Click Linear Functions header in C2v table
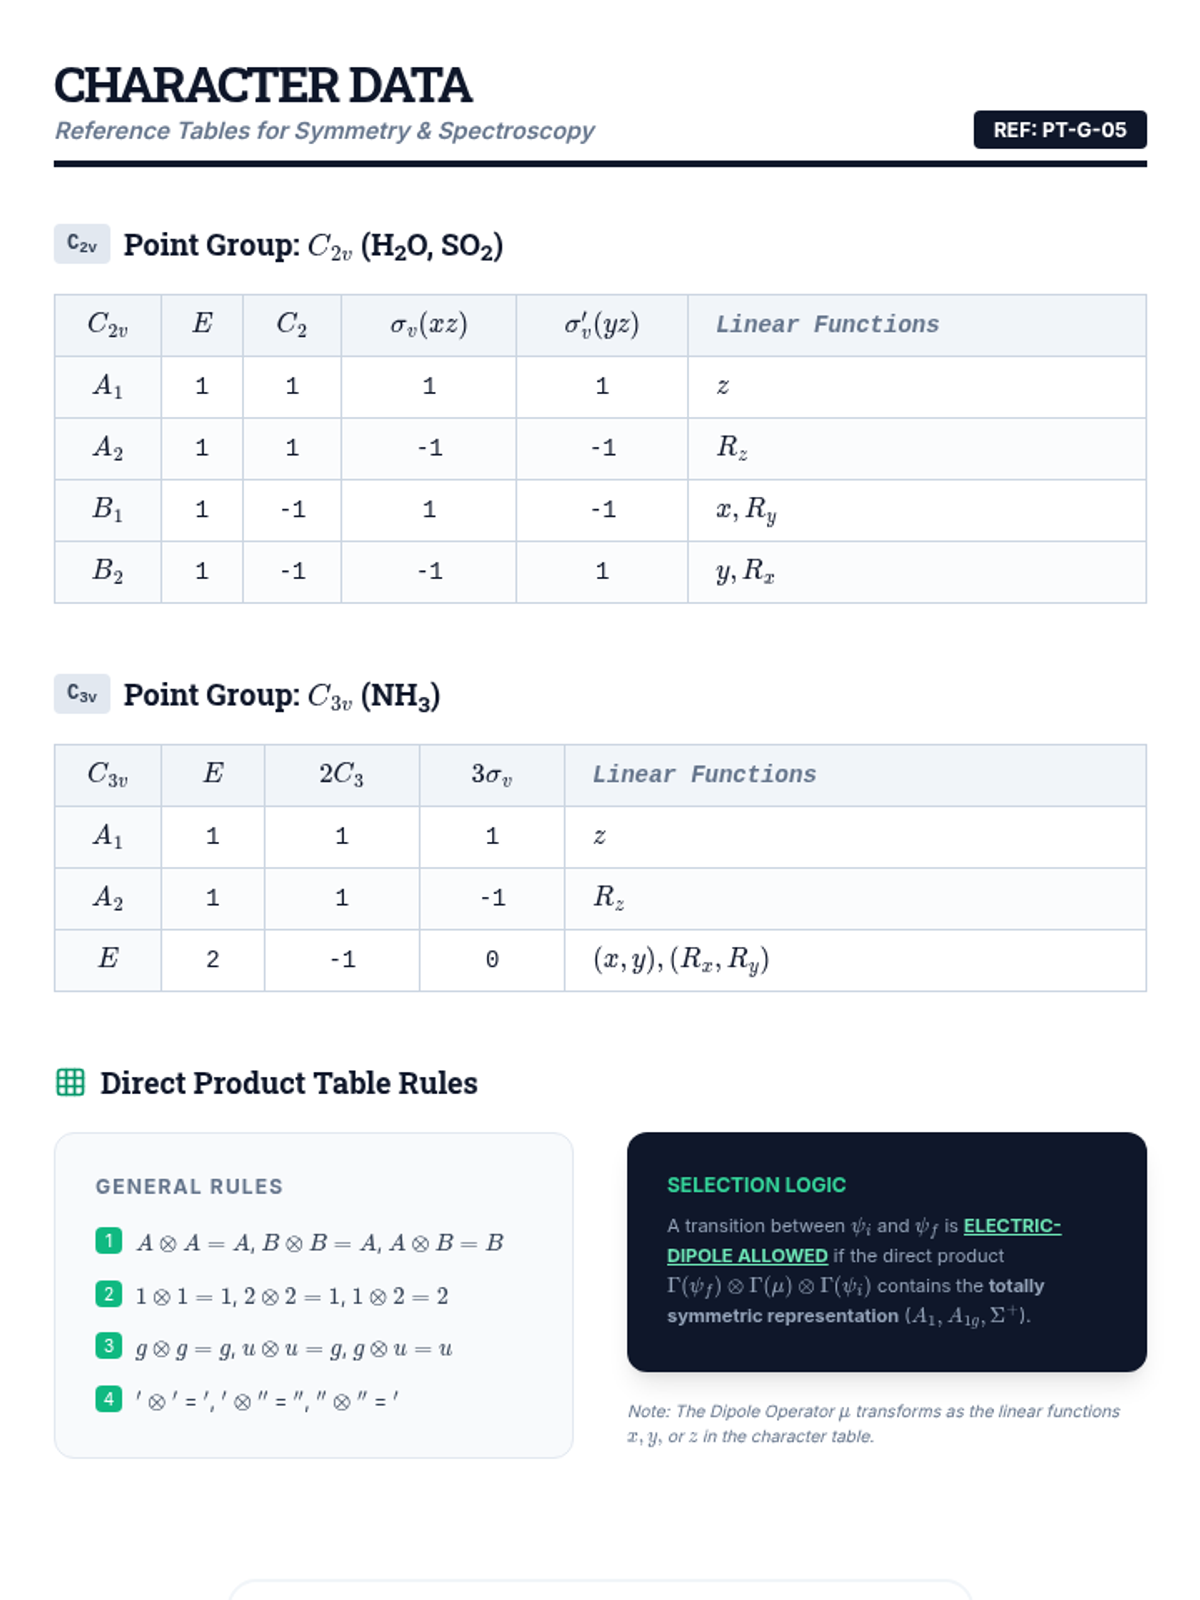The image size is (1200, 1600). pos(827,324)
